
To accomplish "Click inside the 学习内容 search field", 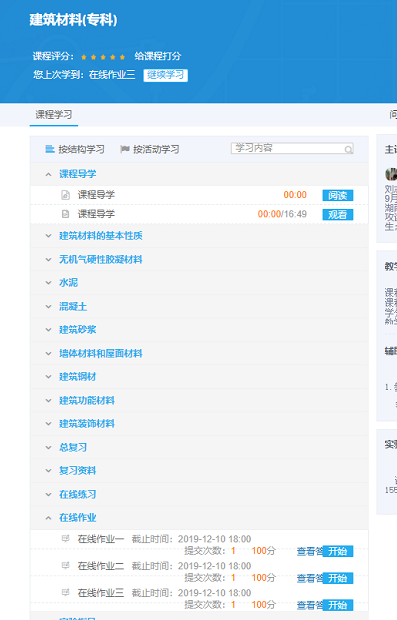I will click(x=292, y=148).
